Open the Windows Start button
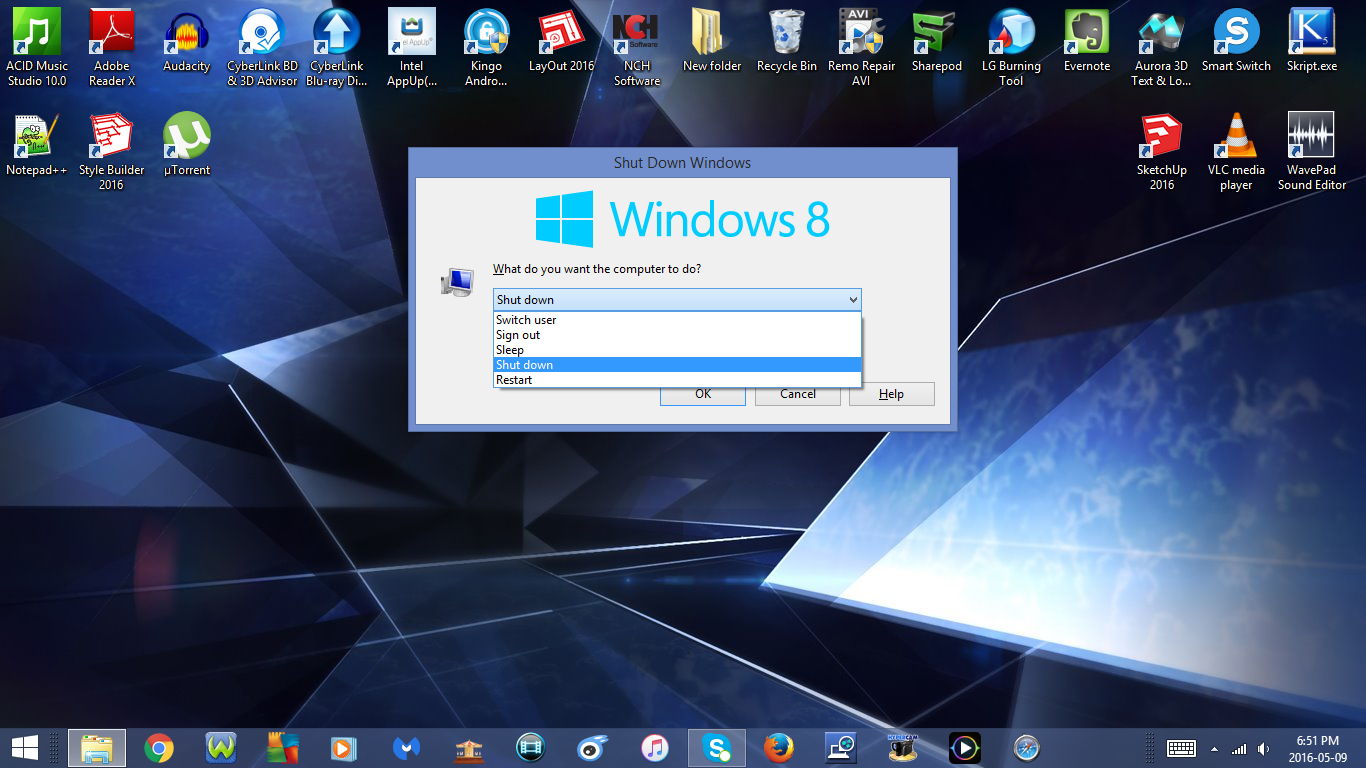Image resolution: width=1366 pixels, height=768 pixels. (x=25, y=747)
